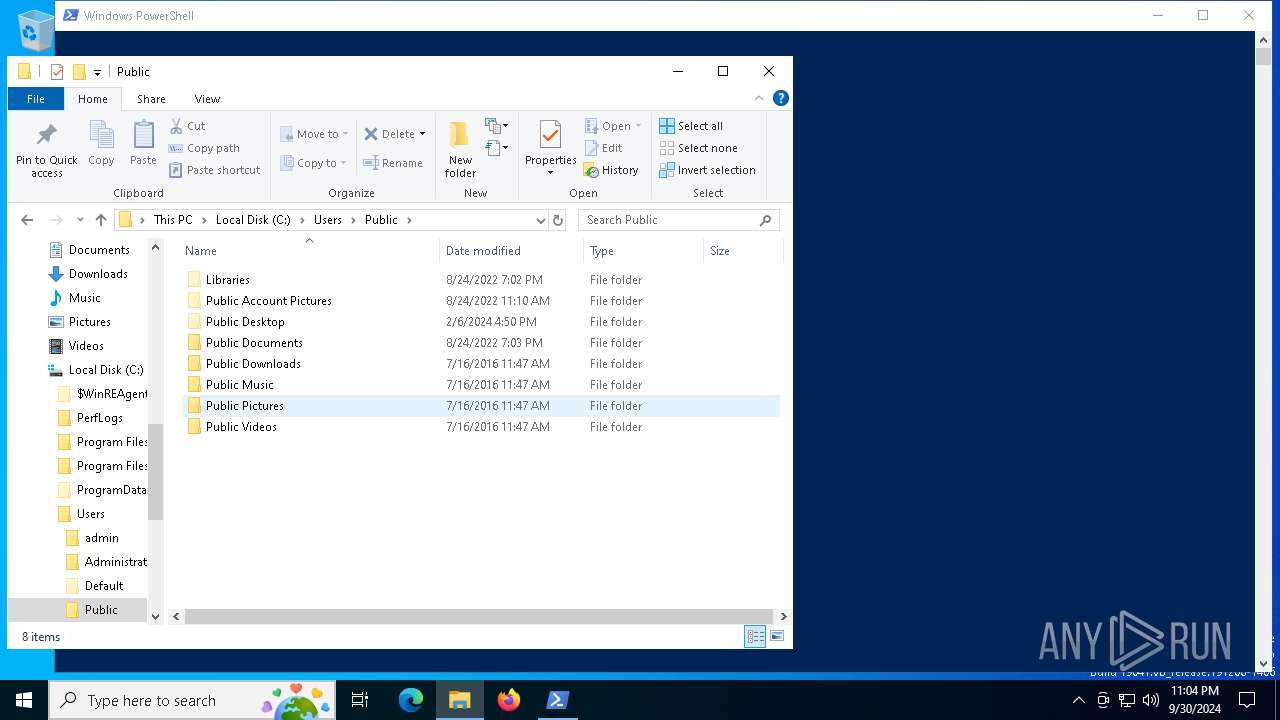1280x720 pixels.
Task: Switch to the View tab
Action: (207, 99)
